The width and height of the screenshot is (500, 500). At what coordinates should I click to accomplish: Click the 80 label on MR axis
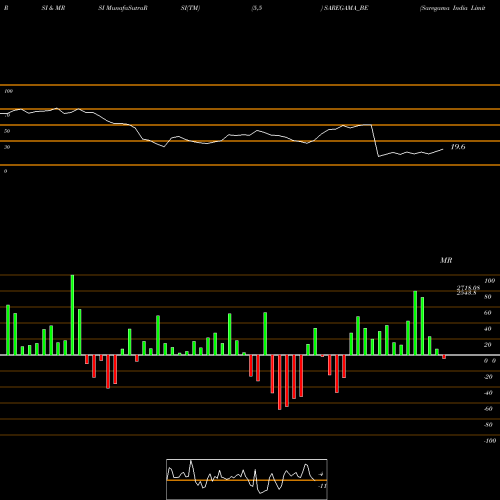(488, 297)
